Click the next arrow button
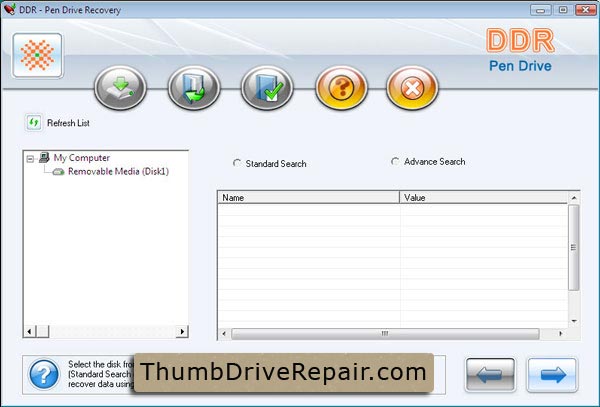 coord(552,375)
